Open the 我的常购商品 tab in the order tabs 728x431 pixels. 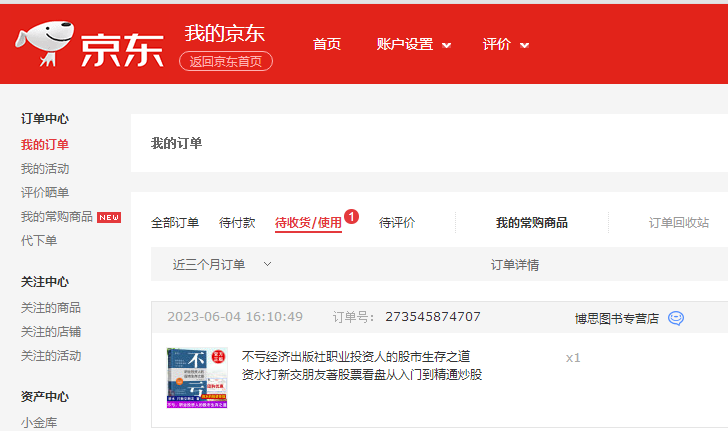coord(532,222)
